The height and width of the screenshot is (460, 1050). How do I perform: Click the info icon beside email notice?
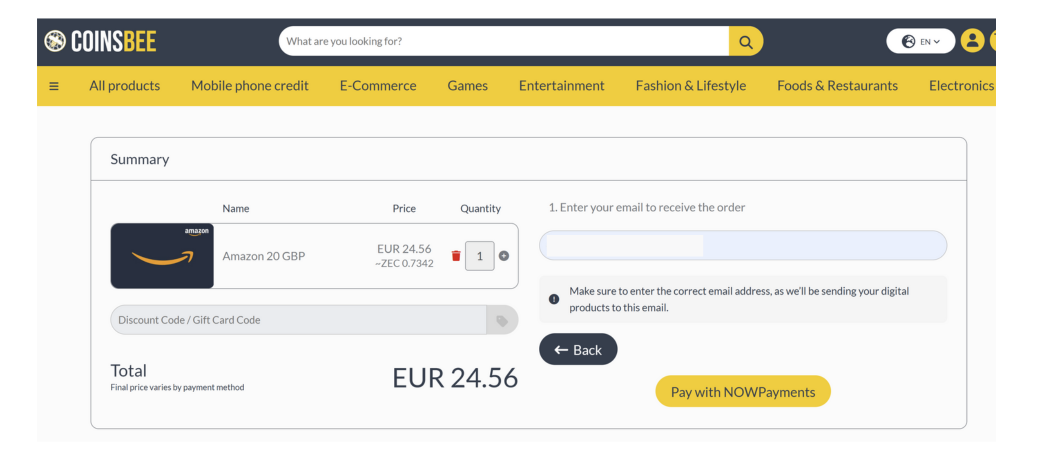[554, 299]
